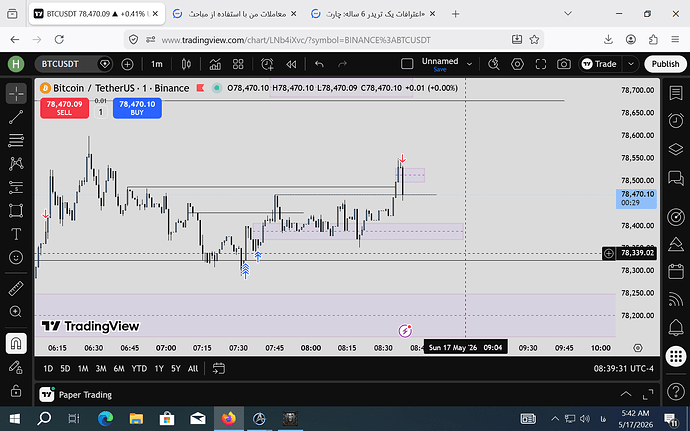Image resolution: width=690 pixels, height=431 pixels.
Task: Open the chats panel
Action: [x=675, y=178]
